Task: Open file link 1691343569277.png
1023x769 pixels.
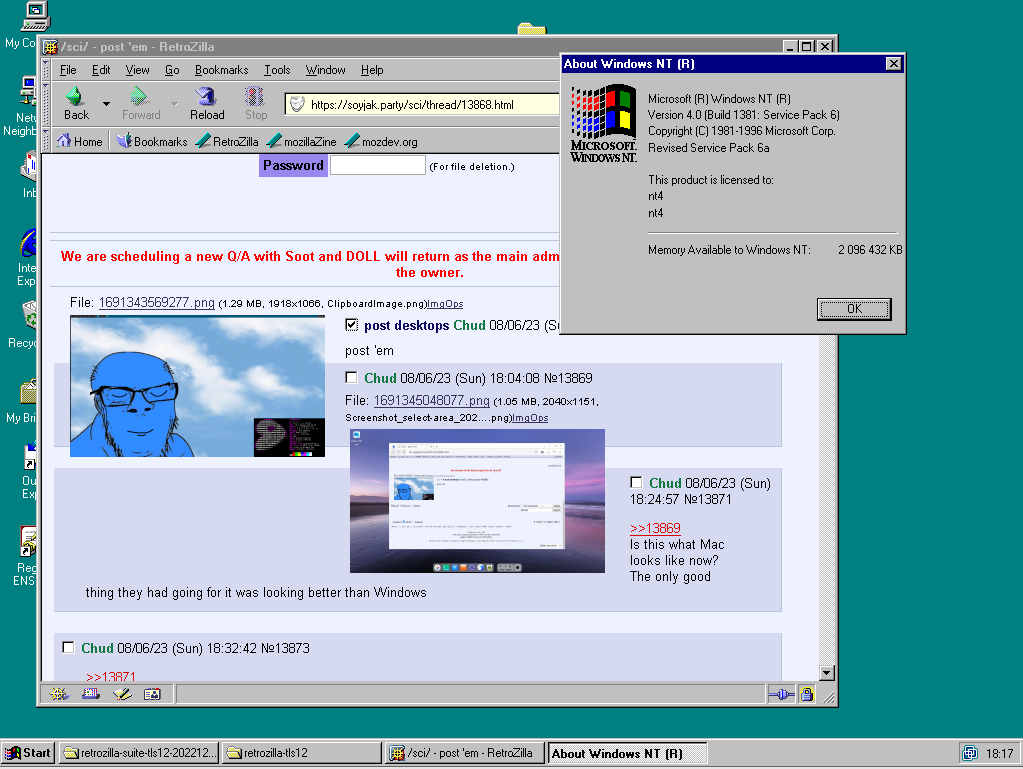Action: tap(157, 303)
